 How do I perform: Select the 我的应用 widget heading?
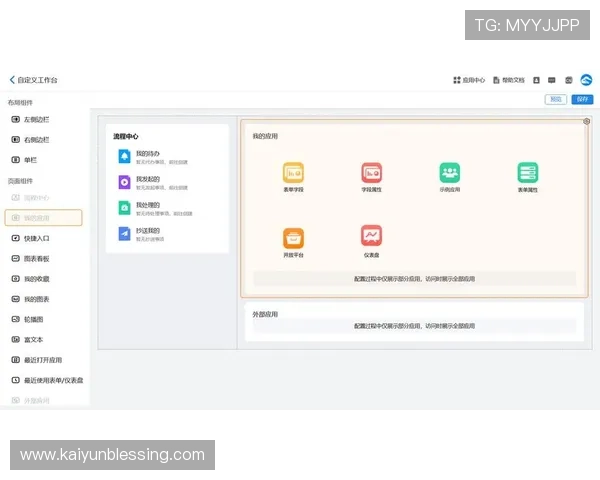(x=265, y=136)
